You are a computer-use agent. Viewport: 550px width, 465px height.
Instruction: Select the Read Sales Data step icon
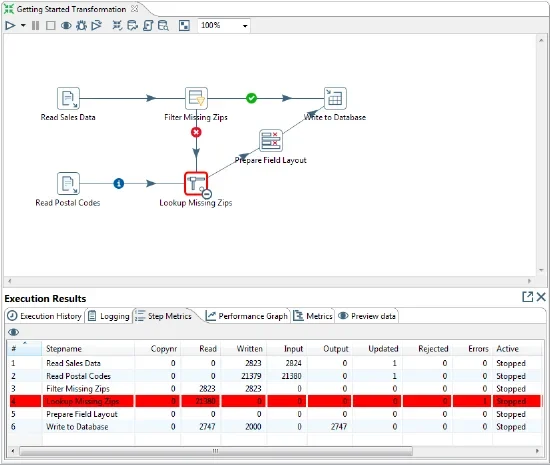coord(68,98)
